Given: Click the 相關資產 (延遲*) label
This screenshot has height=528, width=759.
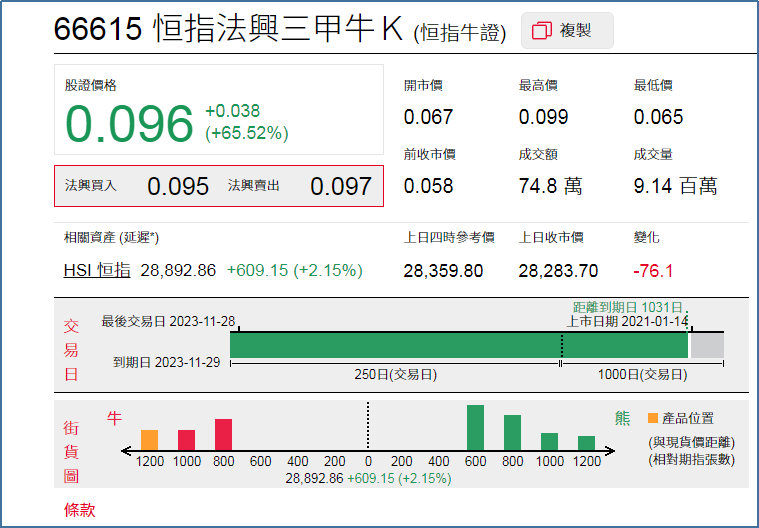Looking at the screenshot, I should tap(111, 238).
